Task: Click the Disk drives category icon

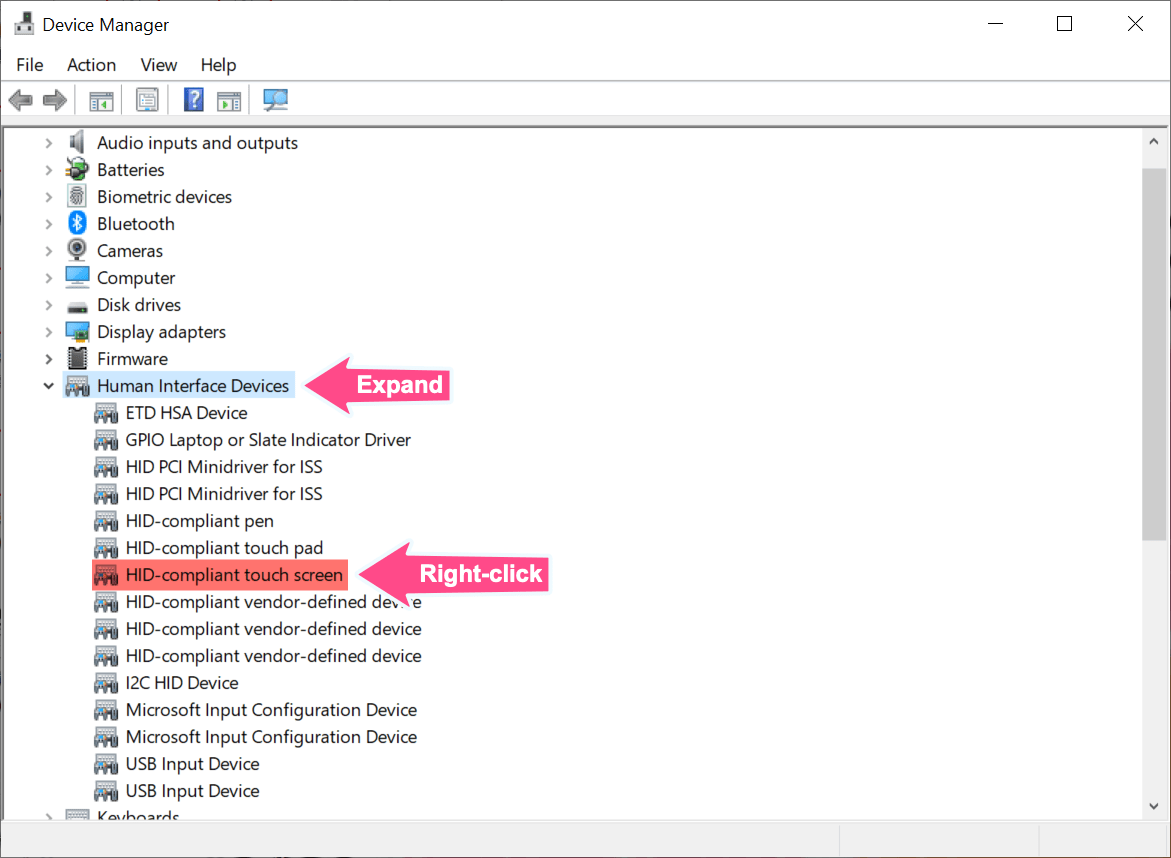Action: click(x=77, y=304)
